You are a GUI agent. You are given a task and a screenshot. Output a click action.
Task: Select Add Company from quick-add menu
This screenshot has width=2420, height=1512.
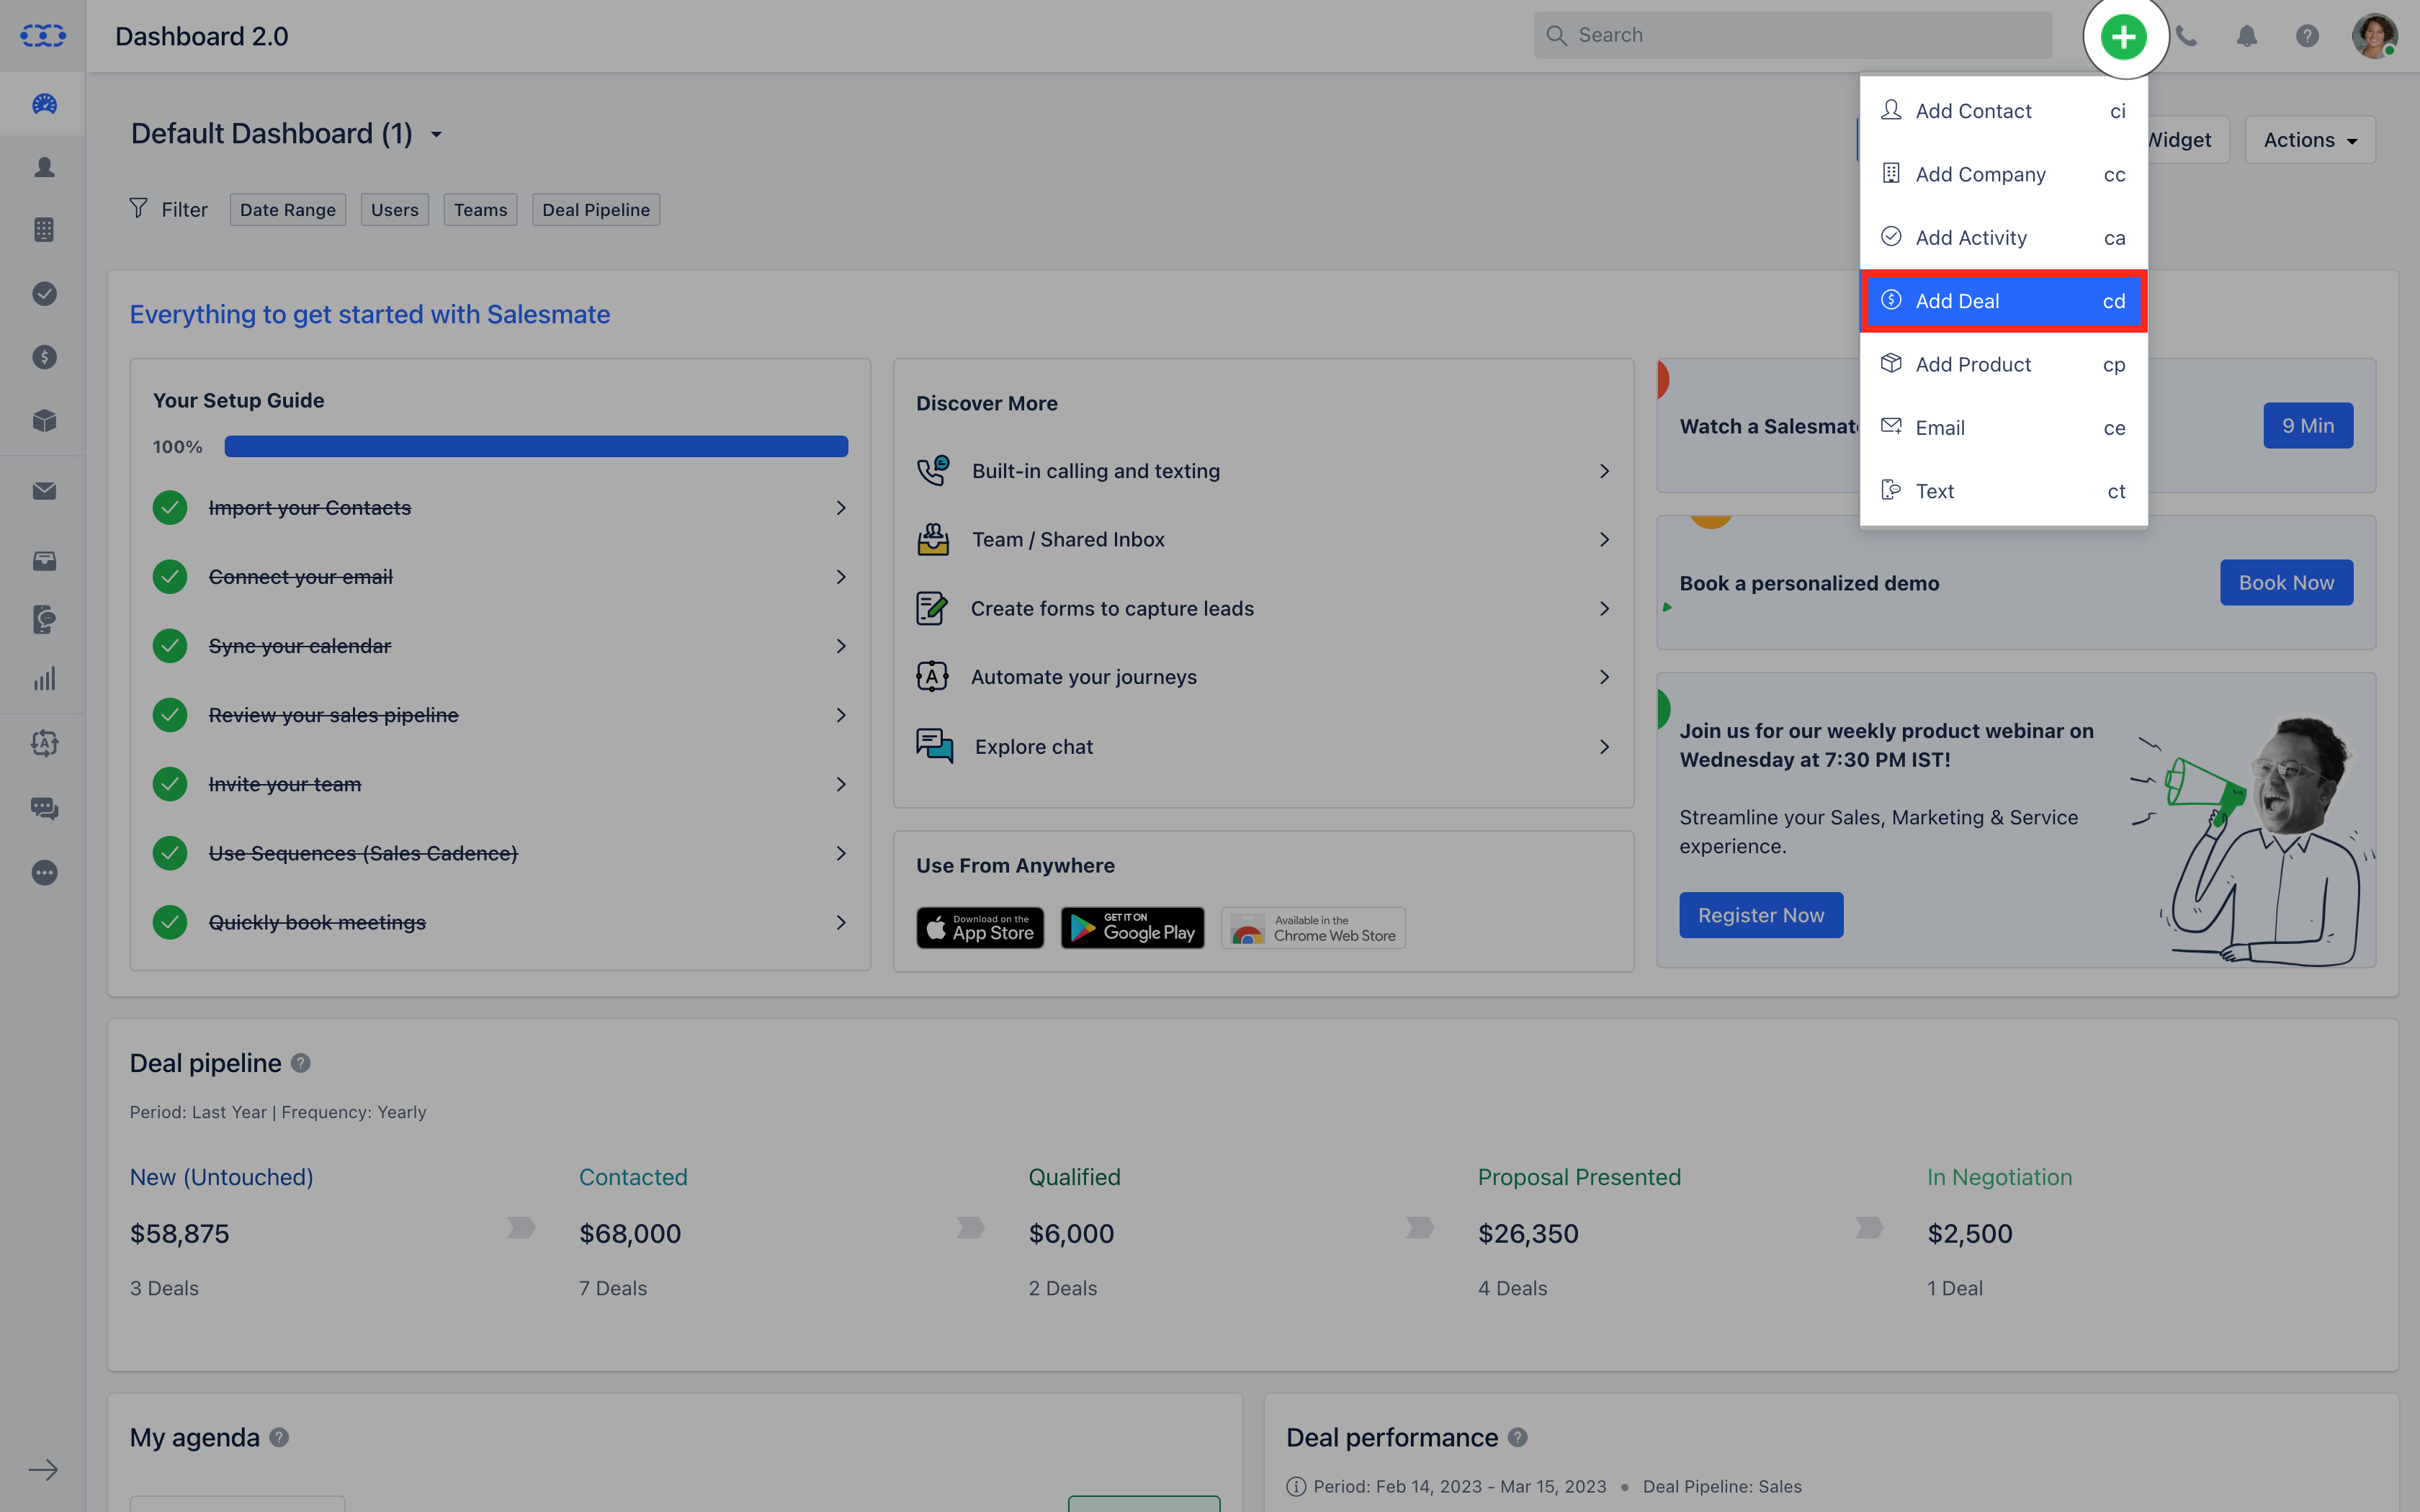(x=2003, y=174)
